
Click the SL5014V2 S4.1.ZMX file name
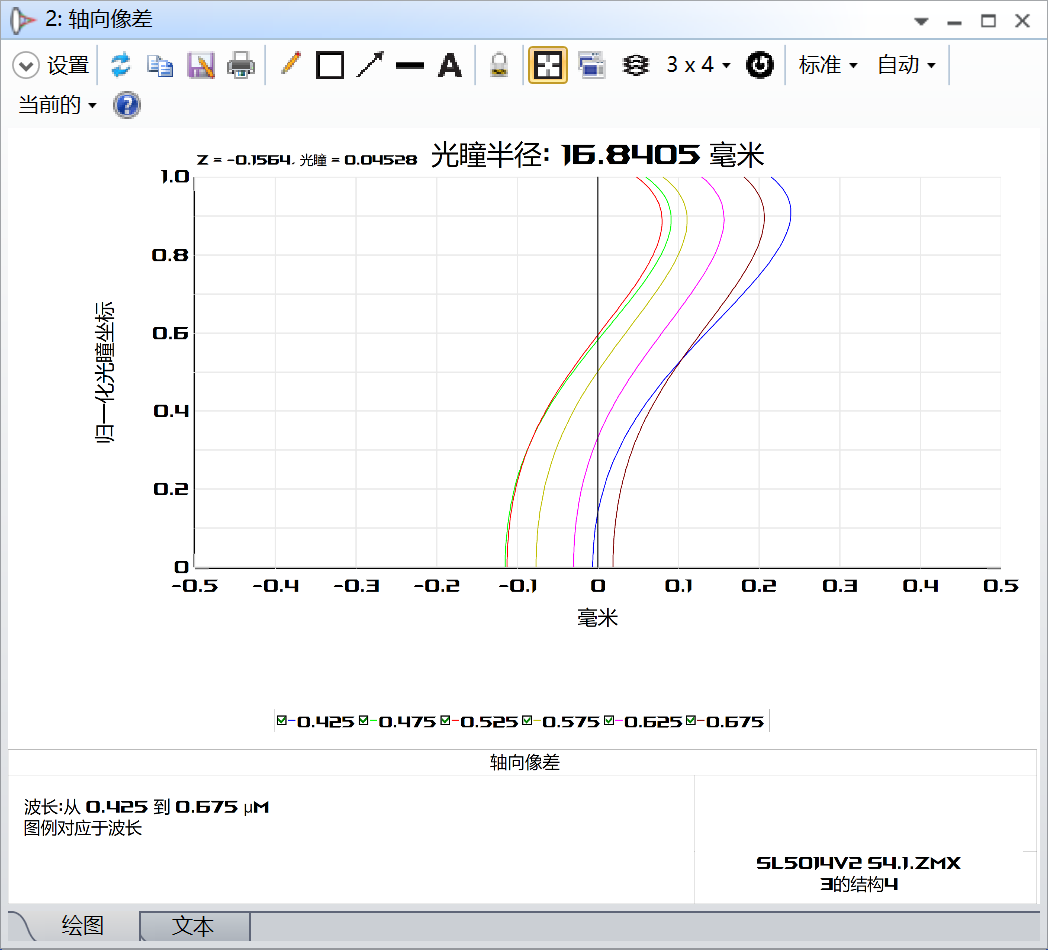tap(858, 863)
